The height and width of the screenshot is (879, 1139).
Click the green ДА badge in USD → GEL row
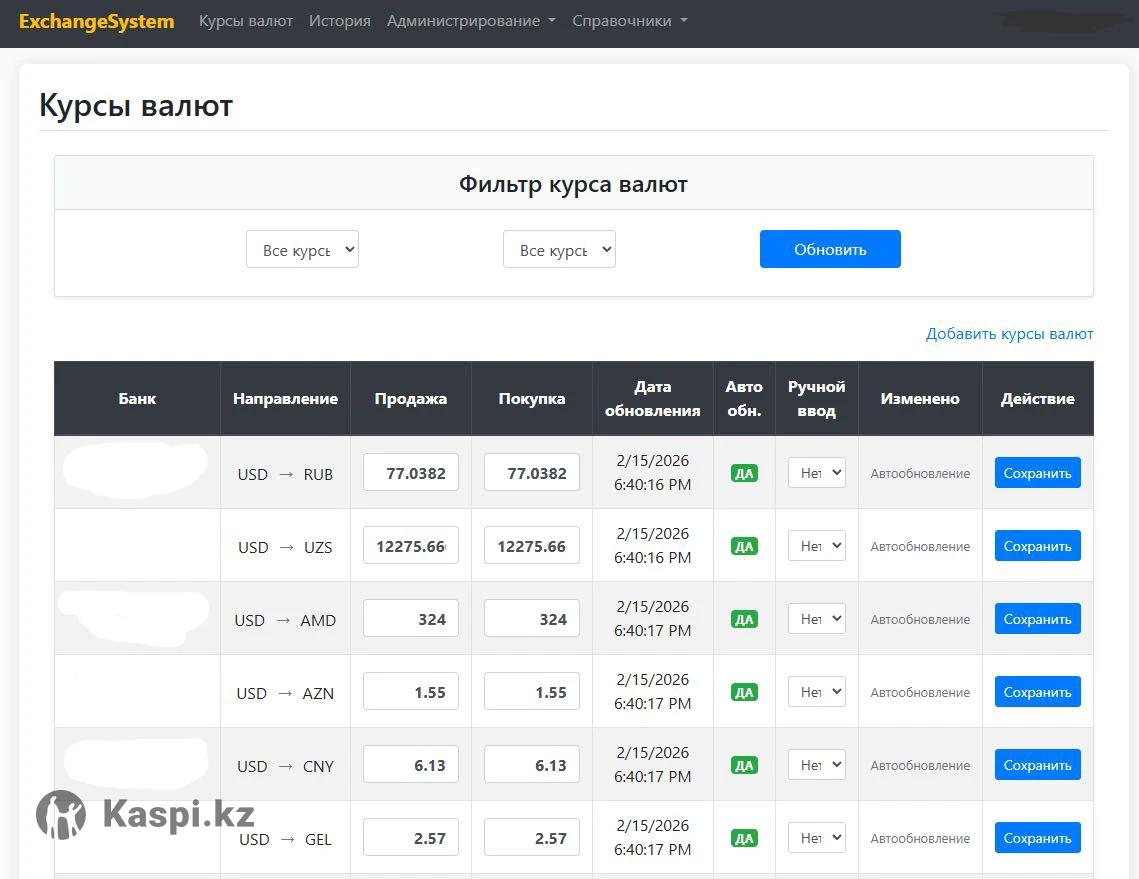pos(744,839)
